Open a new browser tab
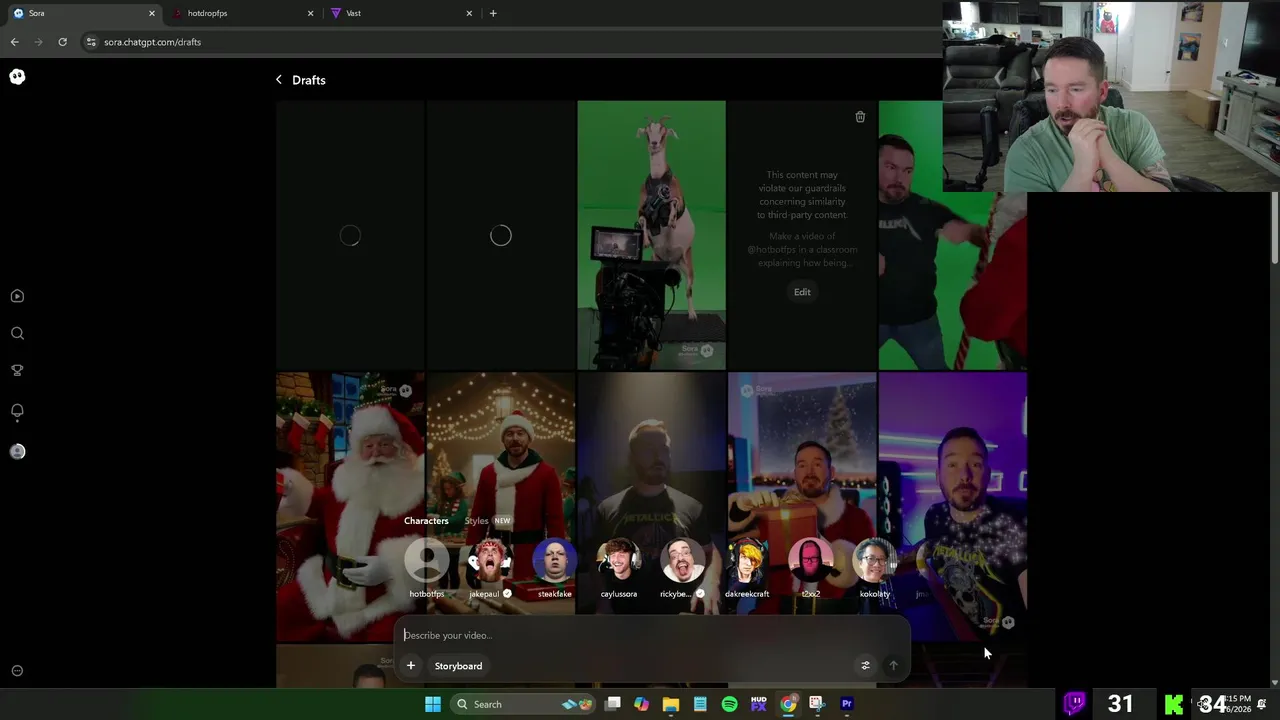 coord(493,13)
